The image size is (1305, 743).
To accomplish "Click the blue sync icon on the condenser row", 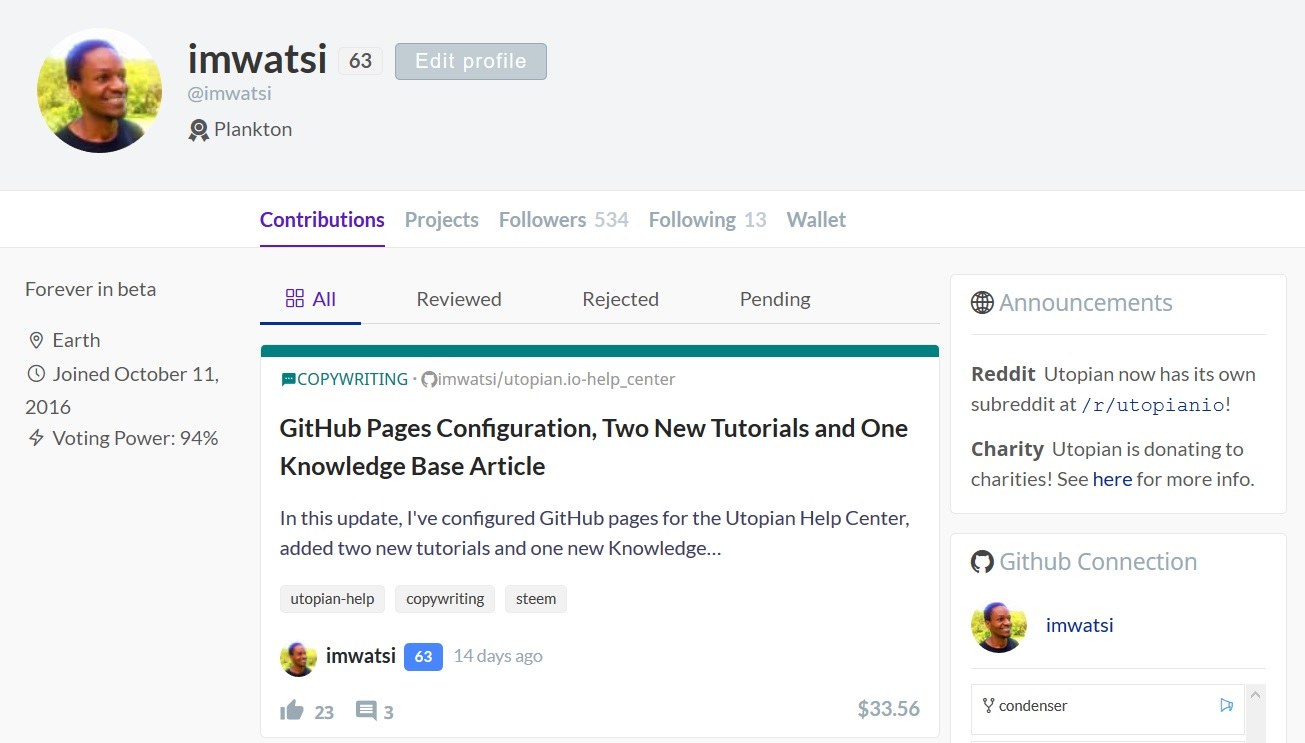I will click(x=1227, y=705).
